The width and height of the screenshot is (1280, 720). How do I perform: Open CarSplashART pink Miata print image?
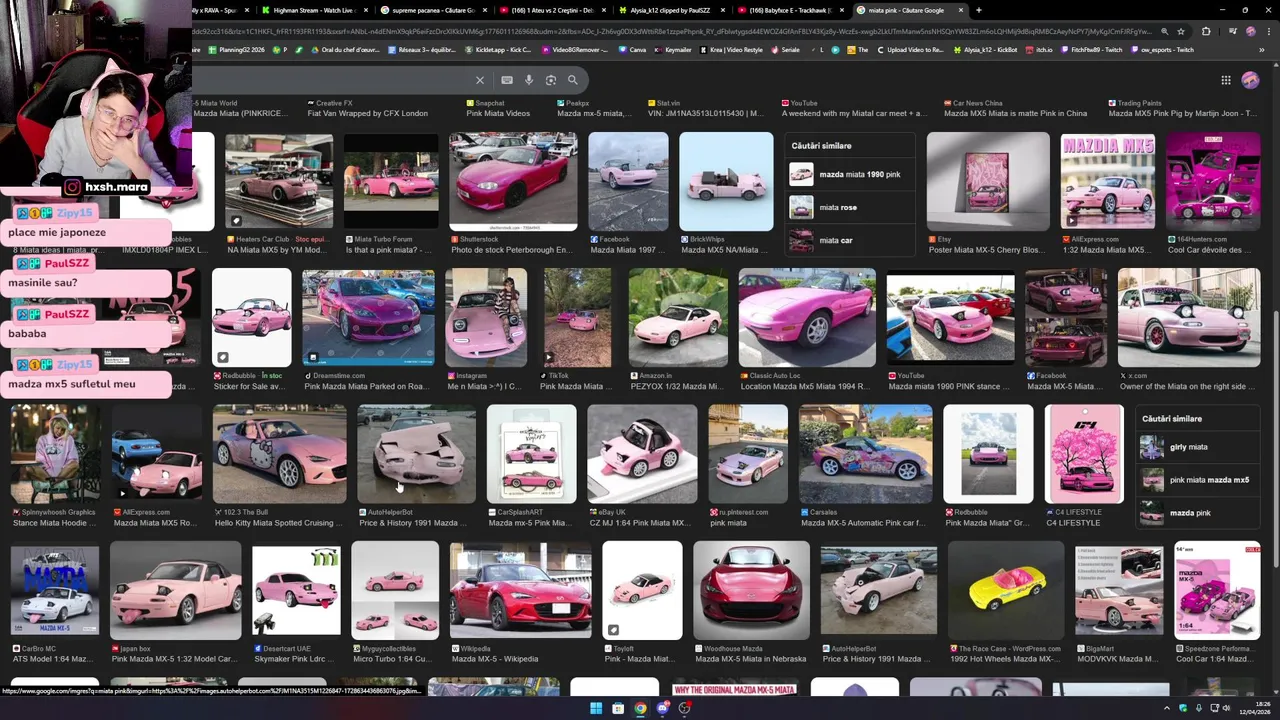[531, 453]
